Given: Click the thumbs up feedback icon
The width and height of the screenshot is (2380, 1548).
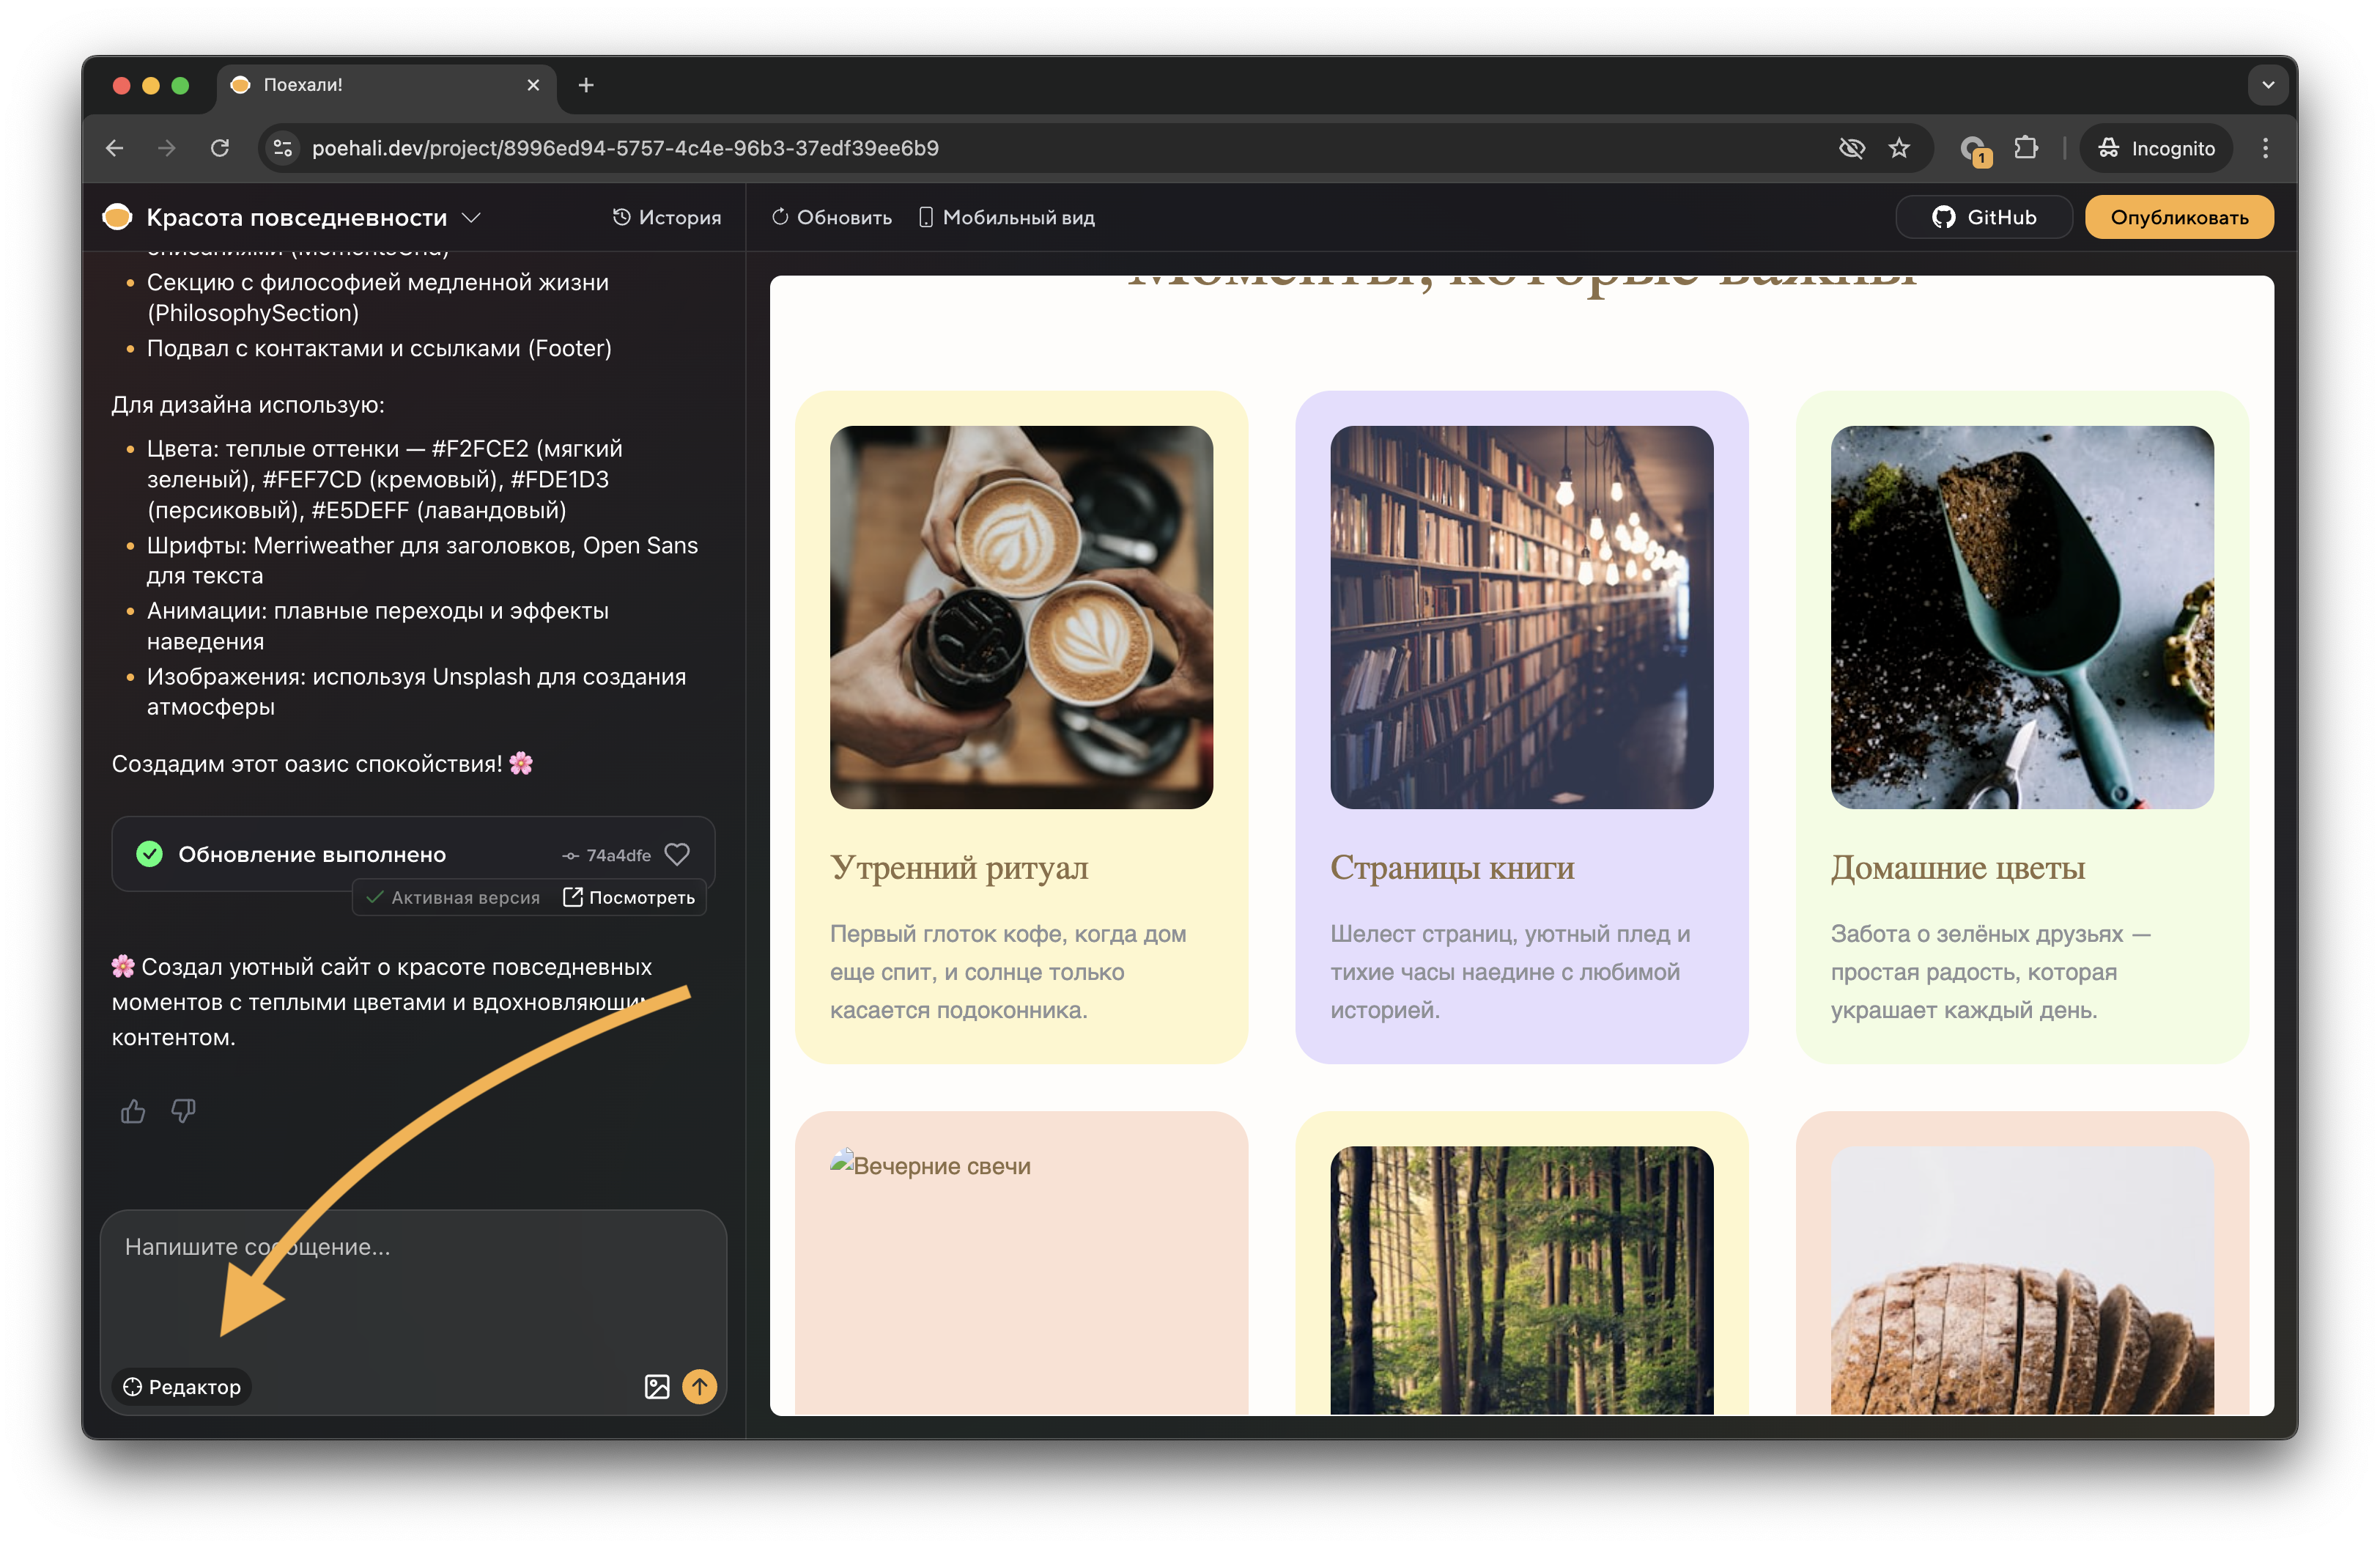Looking at the screenshot, I should coord(133,1111).
